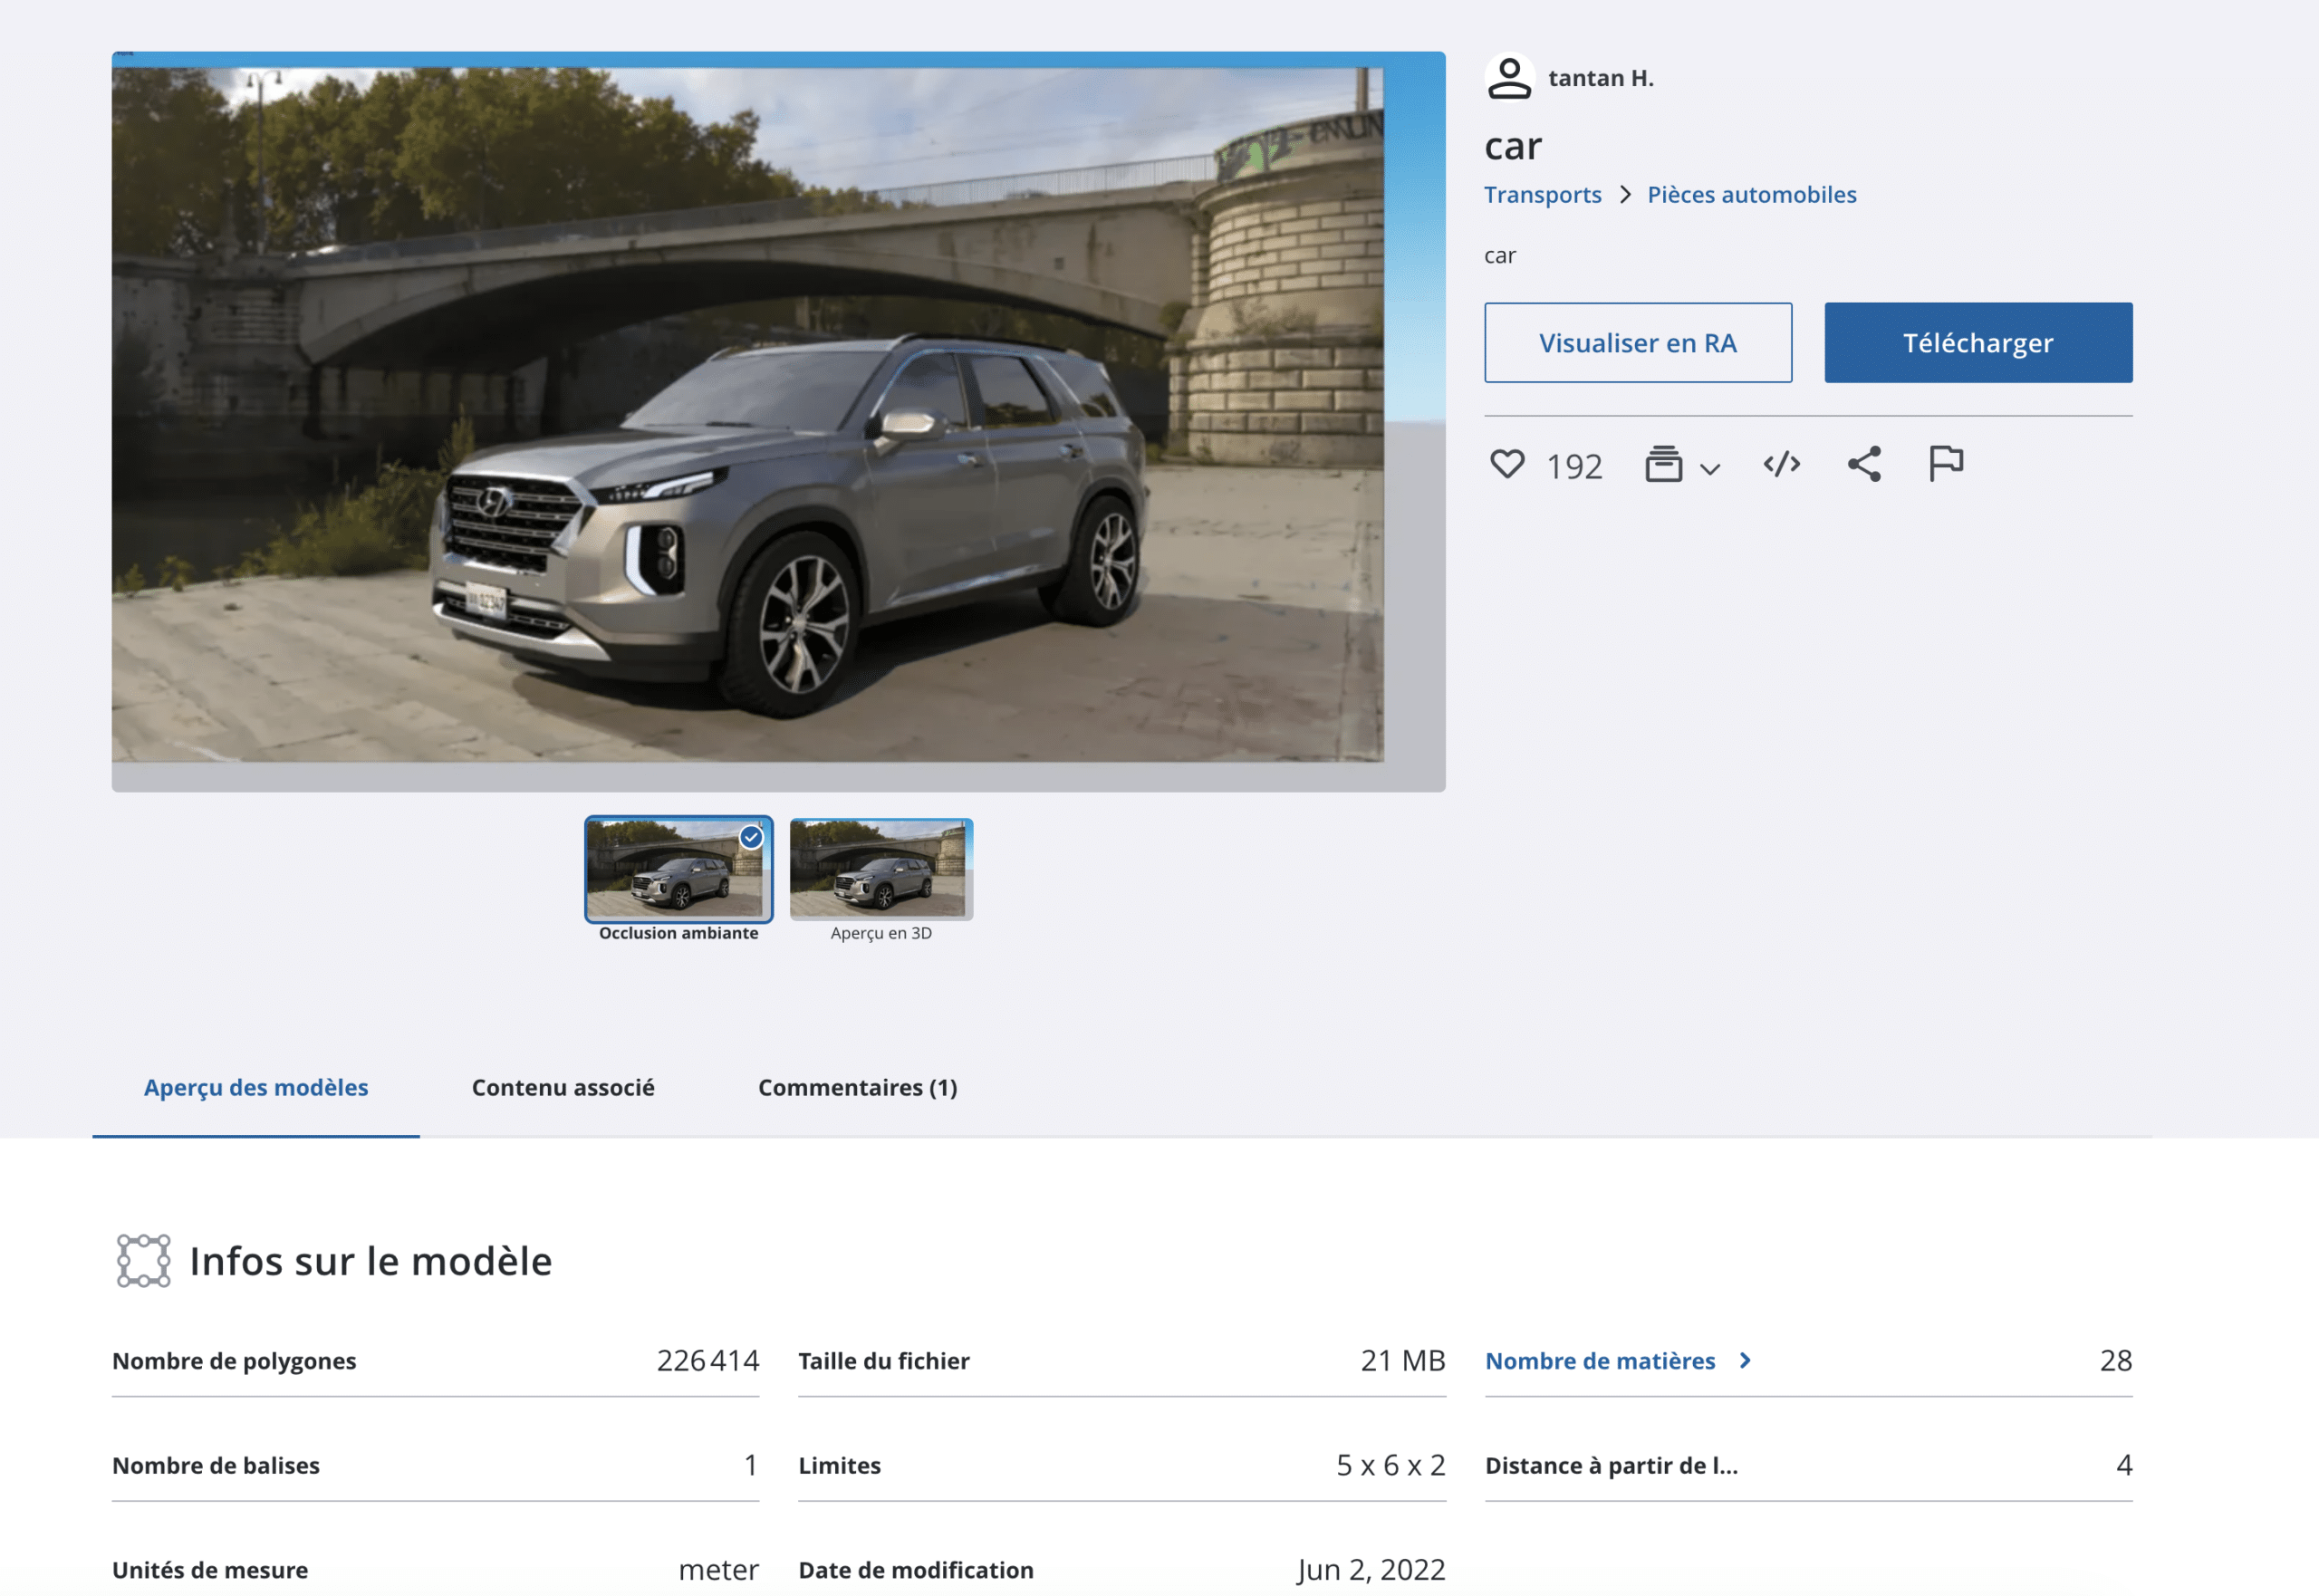Click the flag report icon

point(1945,463)
